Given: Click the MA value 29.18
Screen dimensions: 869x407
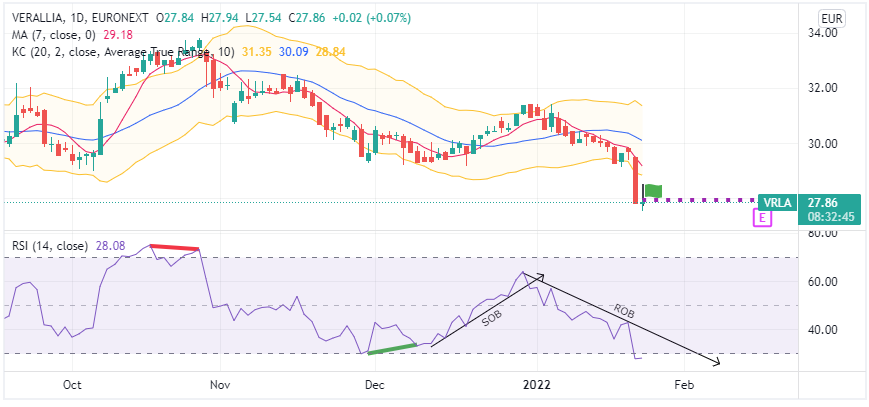Looking at the screenshot, I should coord(116,35).
